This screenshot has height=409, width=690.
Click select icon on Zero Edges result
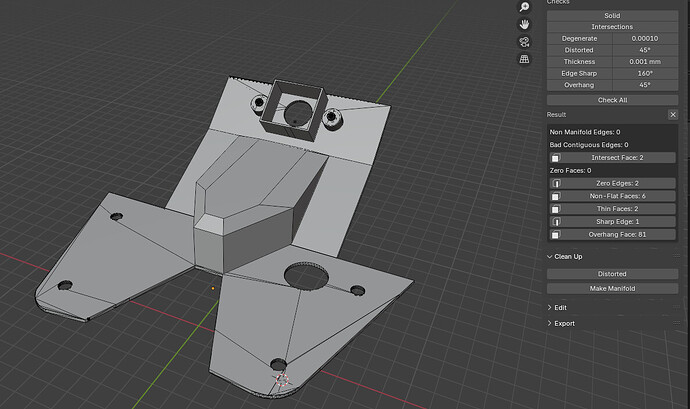pos(556,183)
